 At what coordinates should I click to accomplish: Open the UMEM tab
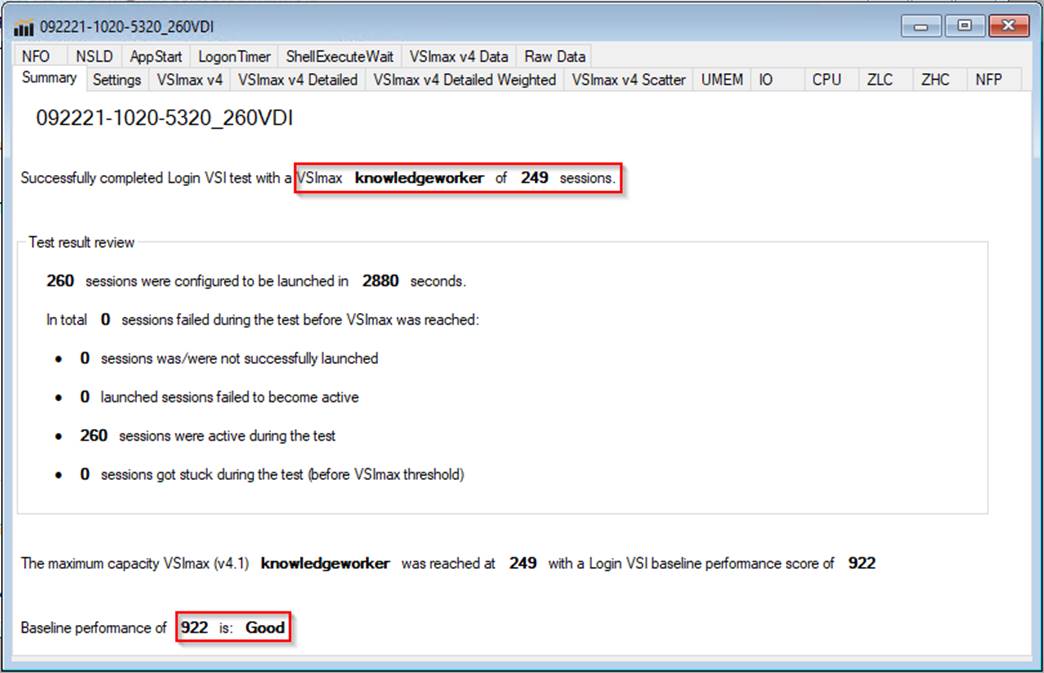click(x=722, y=80)
